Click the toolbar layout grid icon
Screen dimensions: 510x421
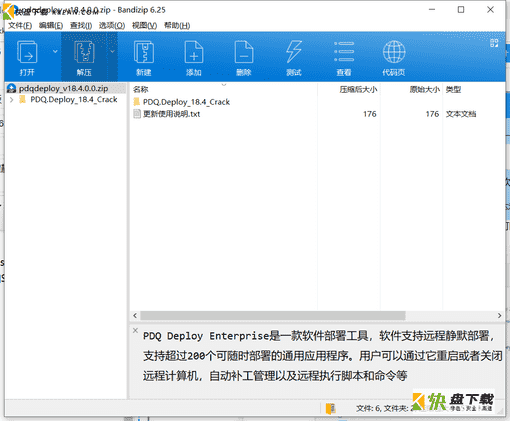[x=494, y=43]
